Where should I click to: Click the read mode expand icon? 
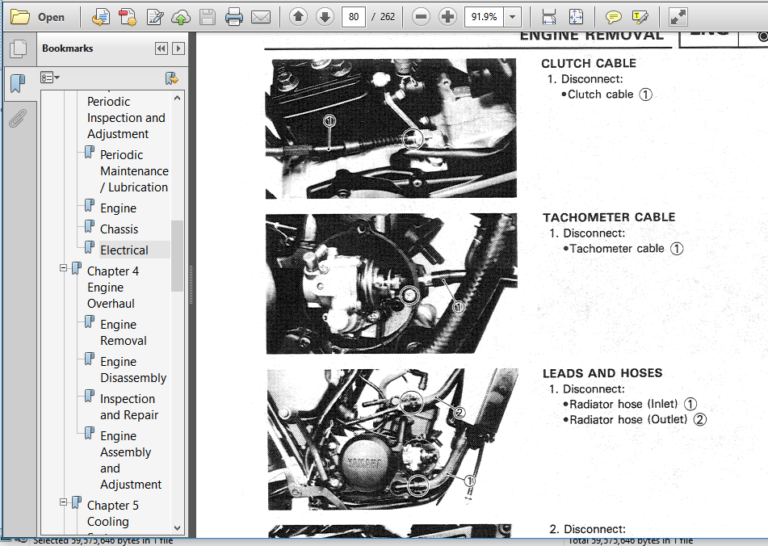pyautogui.click(x=678, y=17)
